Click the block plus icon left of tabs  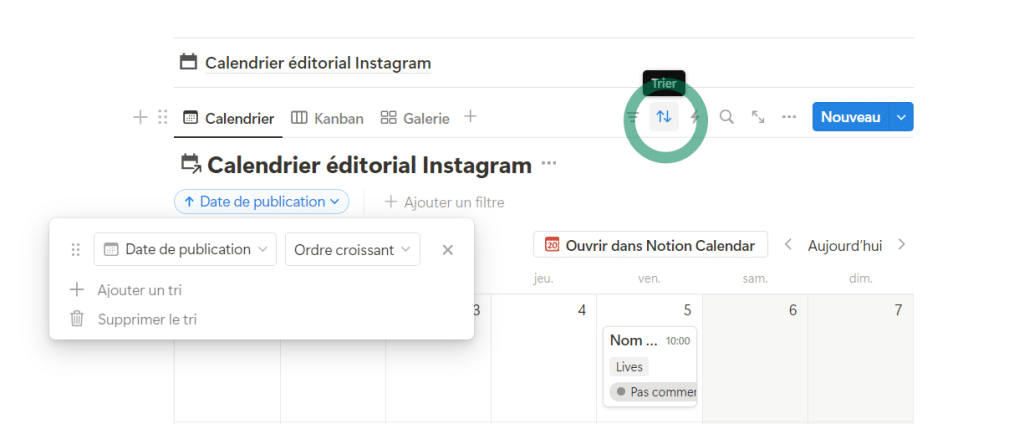[x=140, y=117]
